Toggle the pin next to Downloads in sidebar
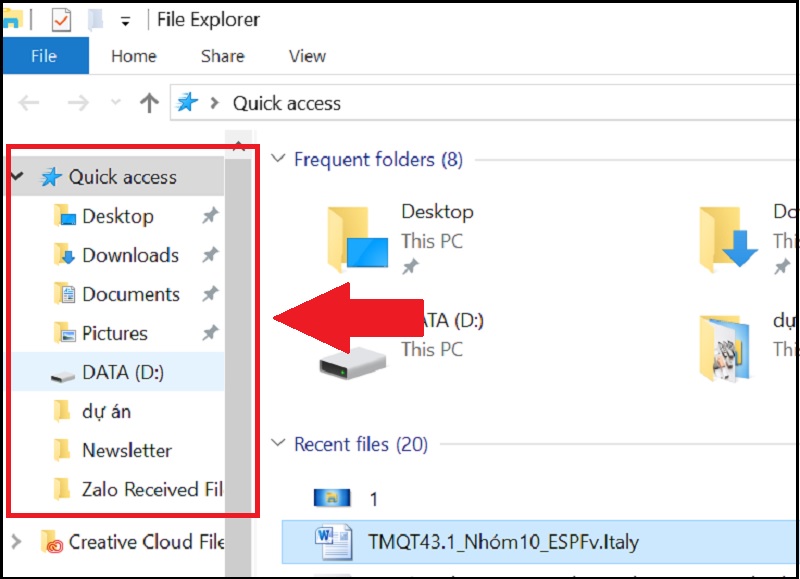 tap(210, 255)
